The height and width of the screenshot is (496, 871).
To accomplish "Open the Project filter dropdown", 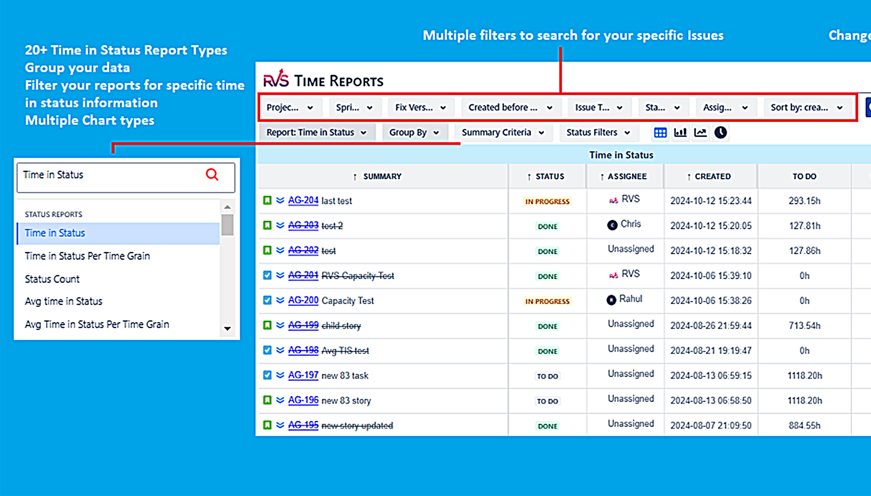I will (x=290, y=108).
